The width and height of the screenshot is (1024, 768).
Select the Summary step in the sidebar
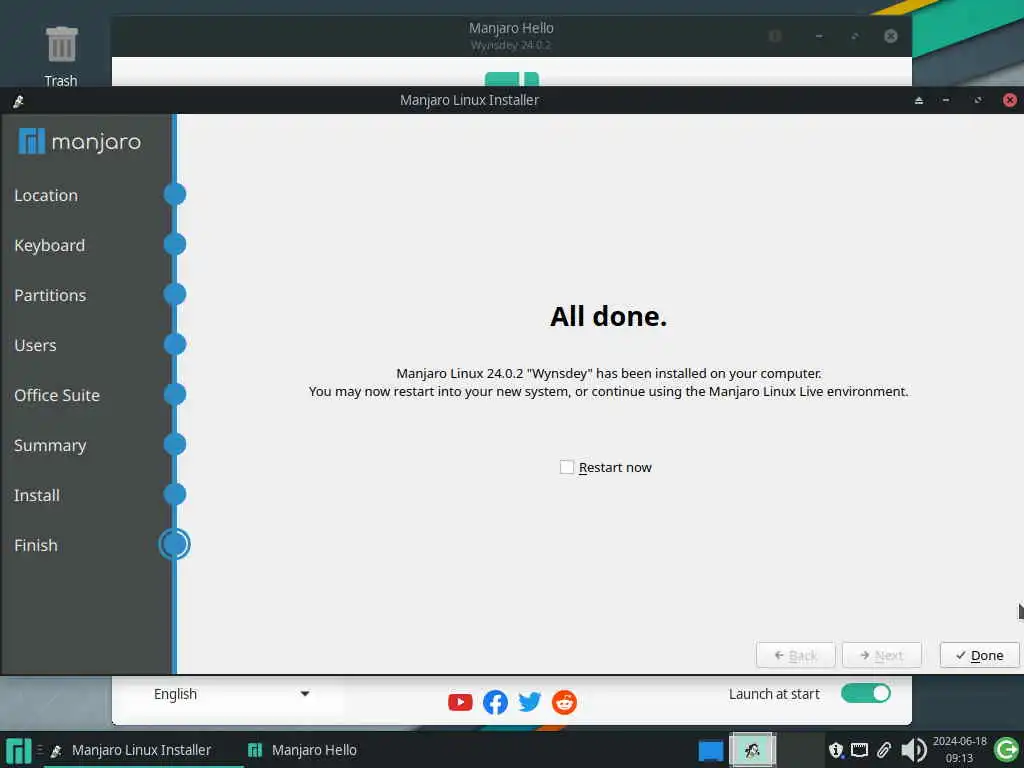click(50, 445)
